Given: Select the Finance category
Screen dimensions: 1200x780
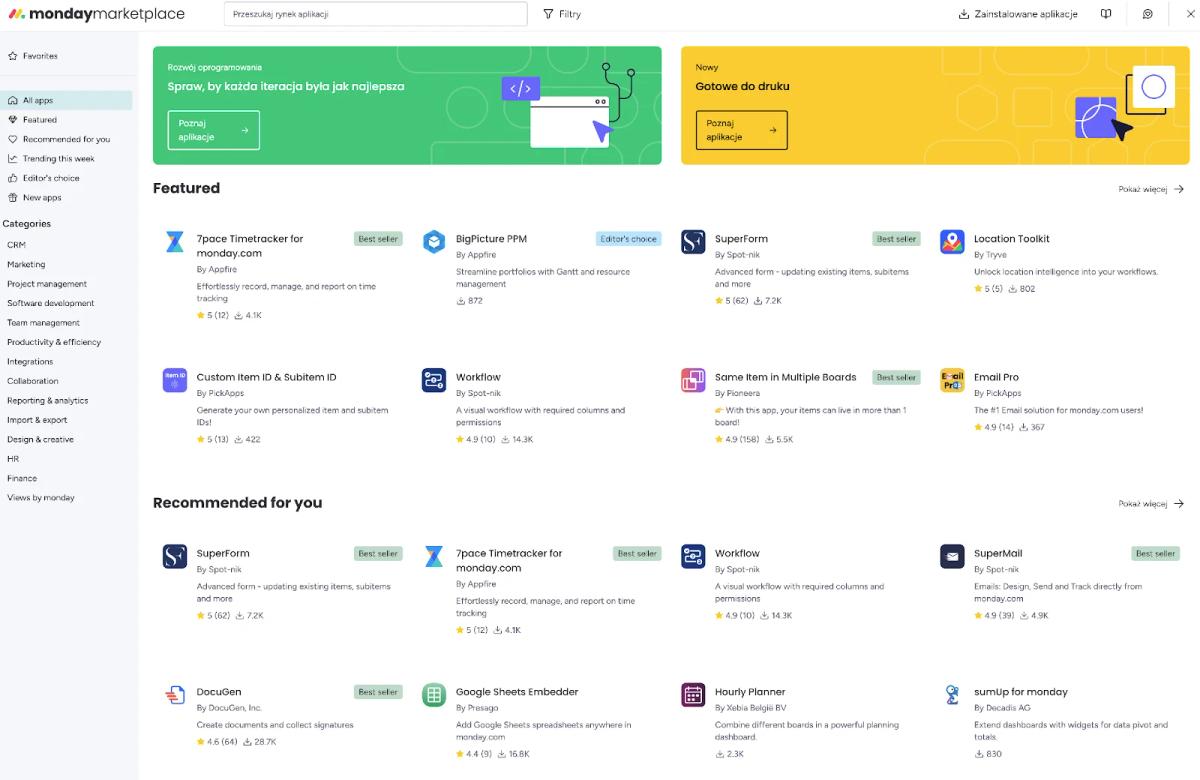Looking at the screenshot, I should (22, 478).
